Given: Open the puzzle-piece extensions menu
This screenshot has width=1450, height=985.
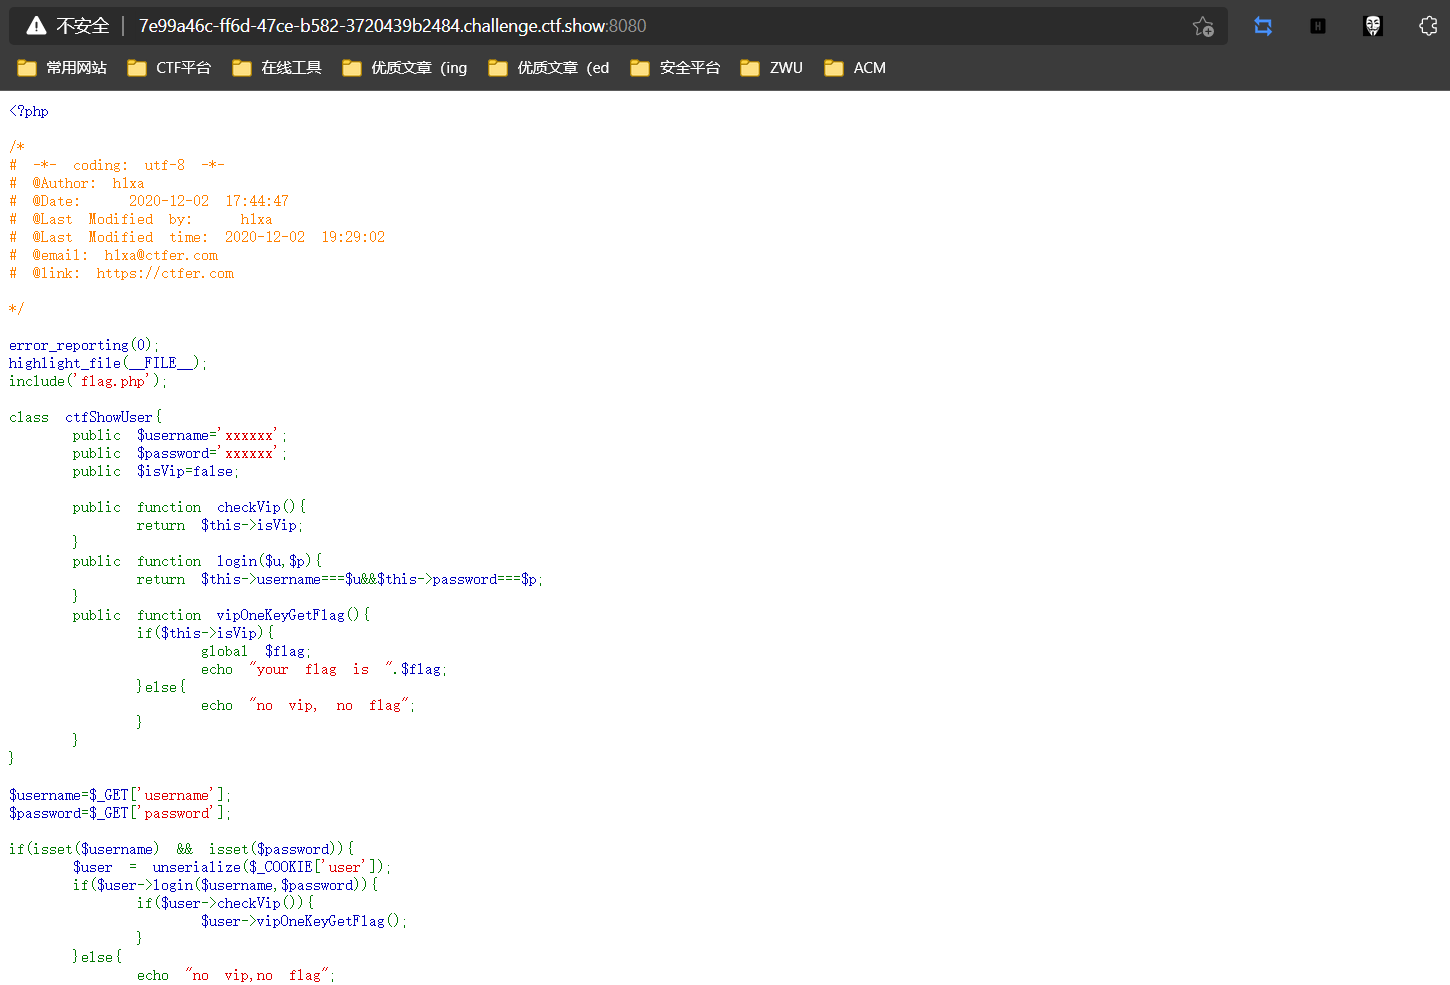Looking at the screenshot, I should 1428,27.
